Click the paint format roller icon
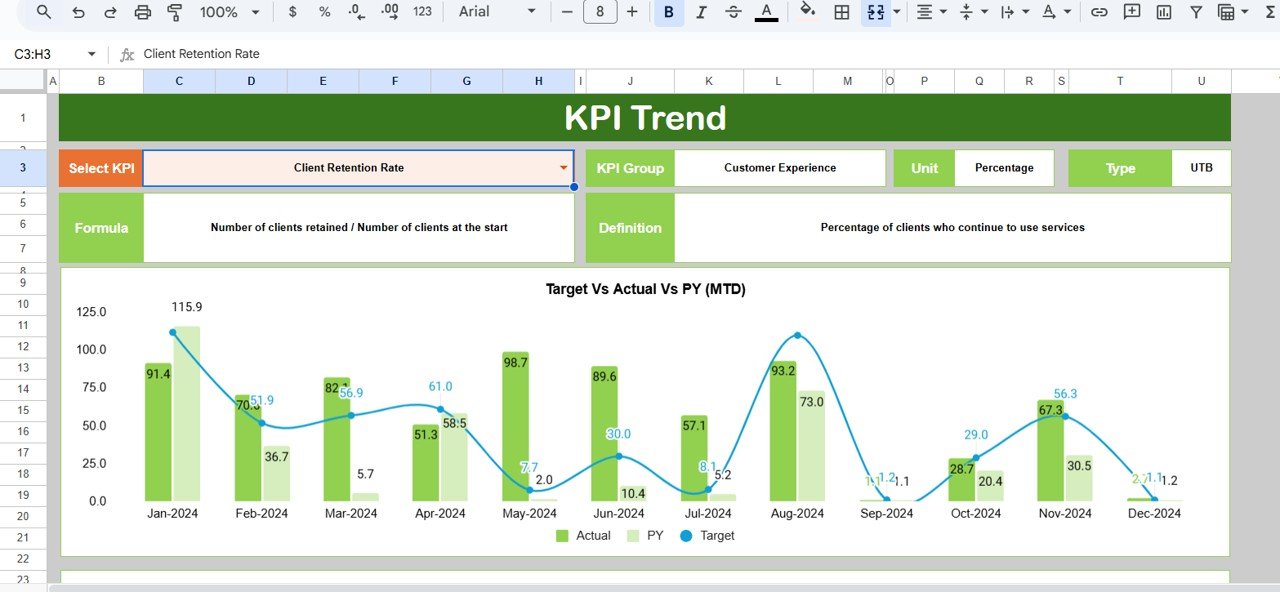Screen dimensions: 1280x592 click(x=175, y=12)
